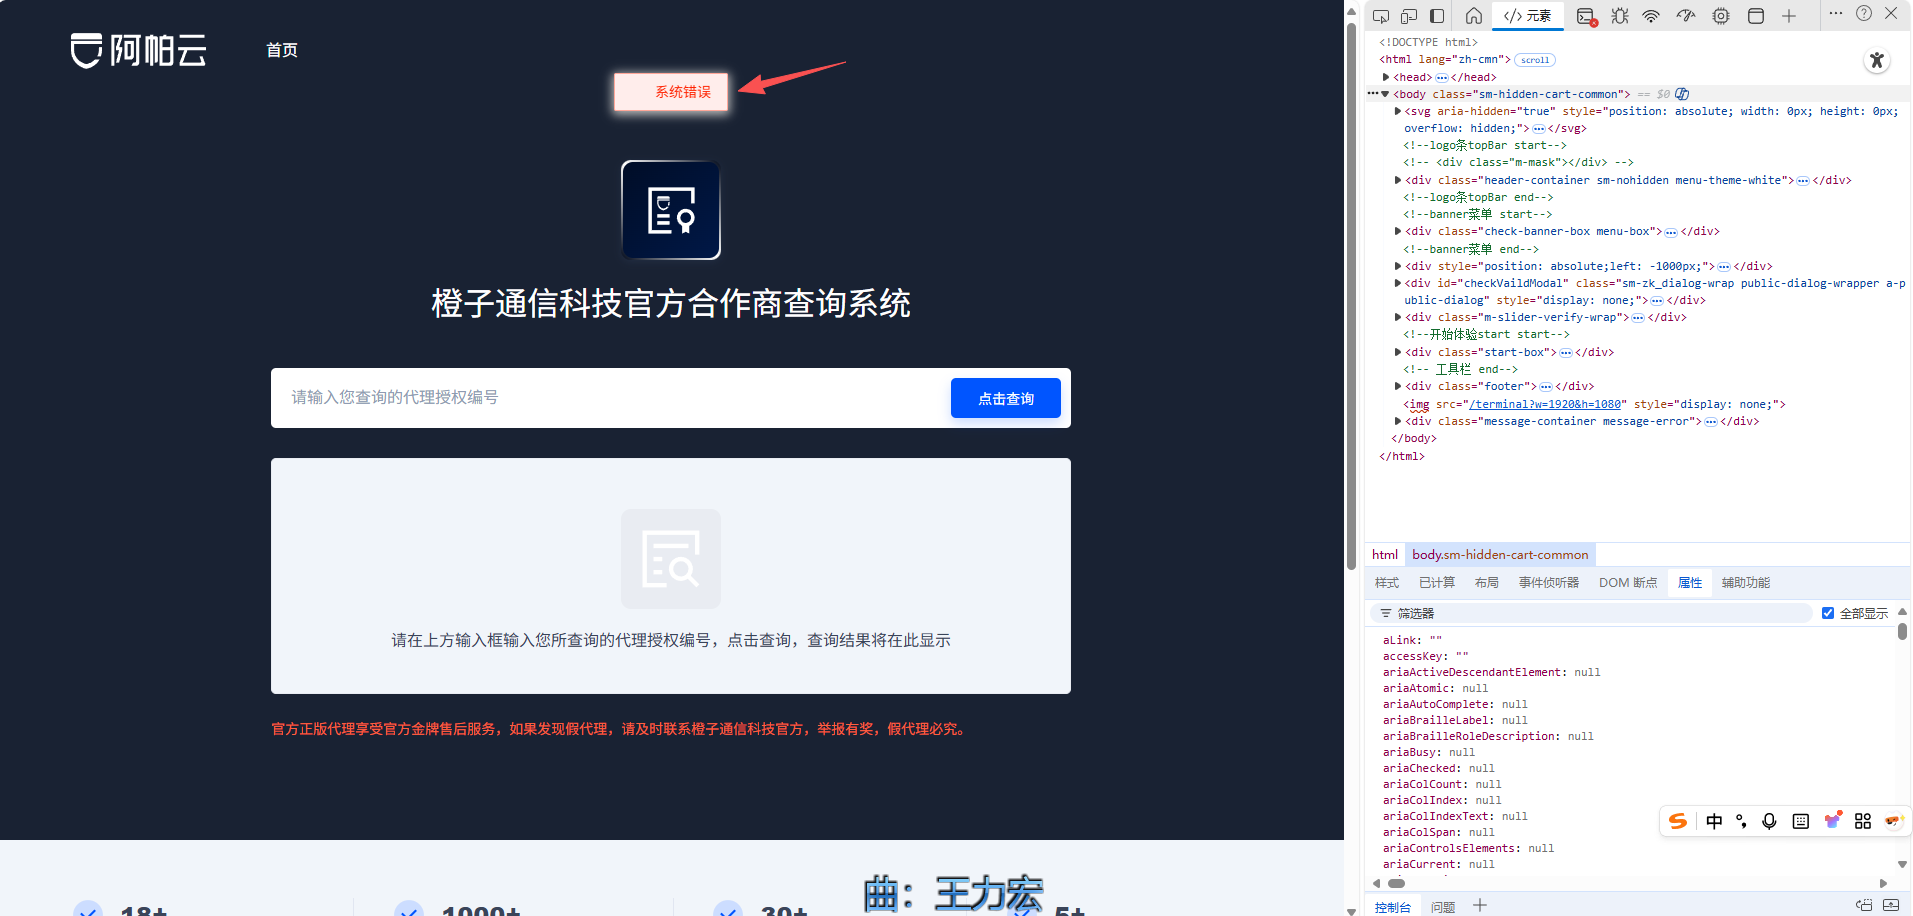The image size is (1913, 916).
Task: Open the Network tool wifi icon
Action: pyautogui.click(x=1651, y=16)
